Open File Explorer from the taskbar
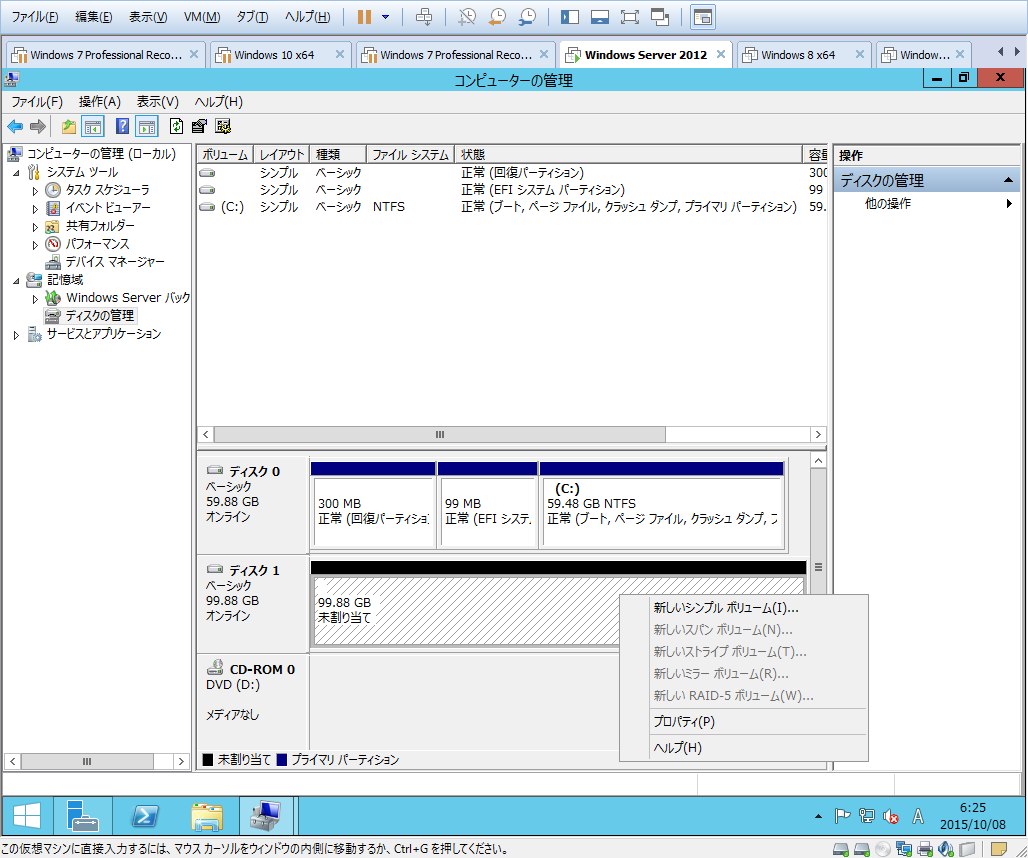 click(207, 816)
